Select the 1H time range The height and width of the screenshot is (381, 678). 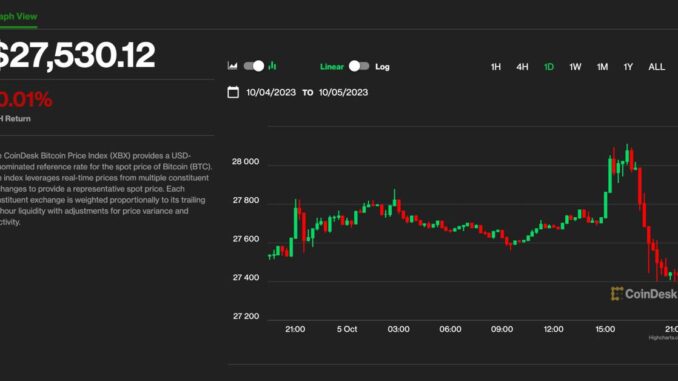click(x=496, y=67)
